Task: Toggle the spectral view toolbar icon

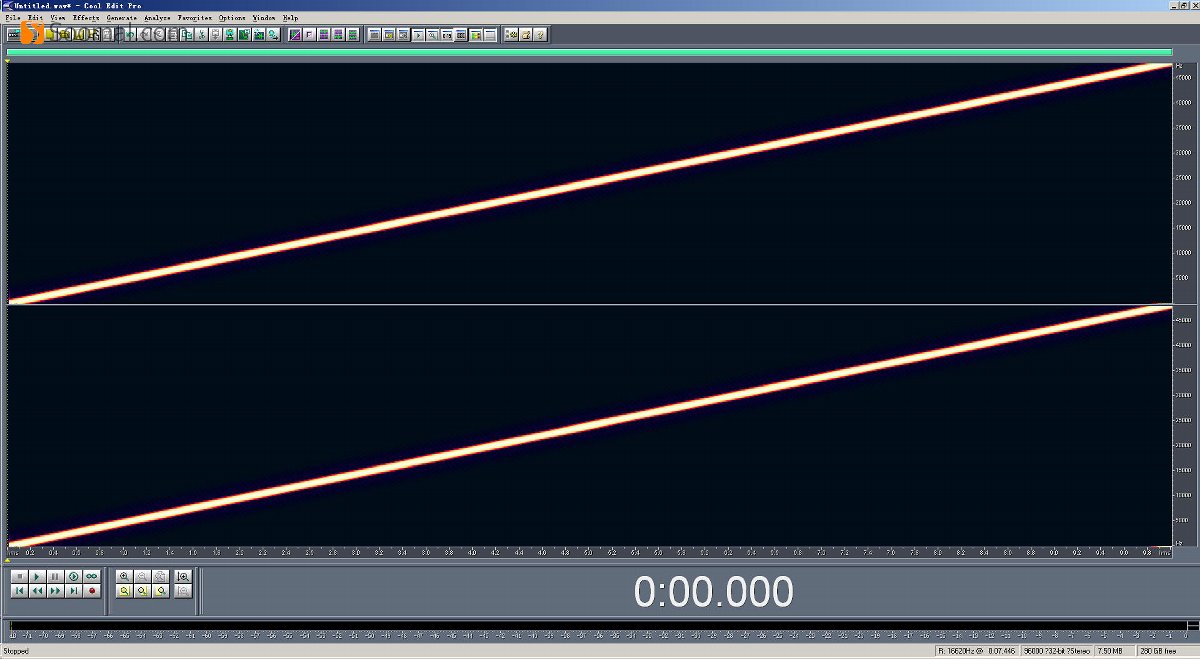Action: click(x=295, y=34)
